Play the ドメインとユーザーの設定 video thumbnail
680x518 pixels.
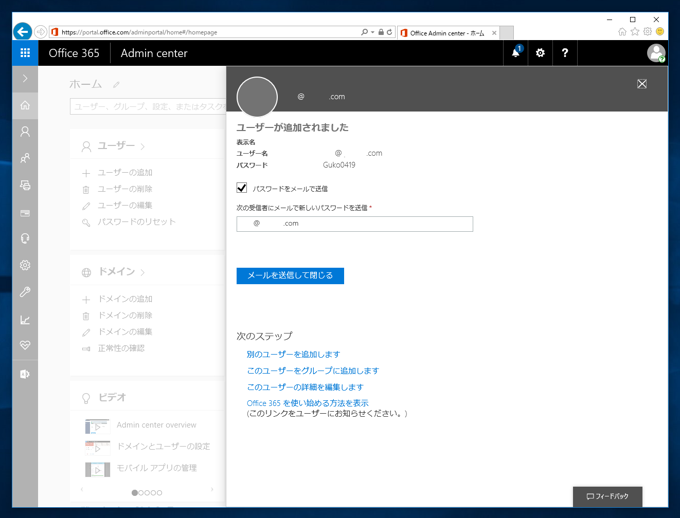coord(97,448)
